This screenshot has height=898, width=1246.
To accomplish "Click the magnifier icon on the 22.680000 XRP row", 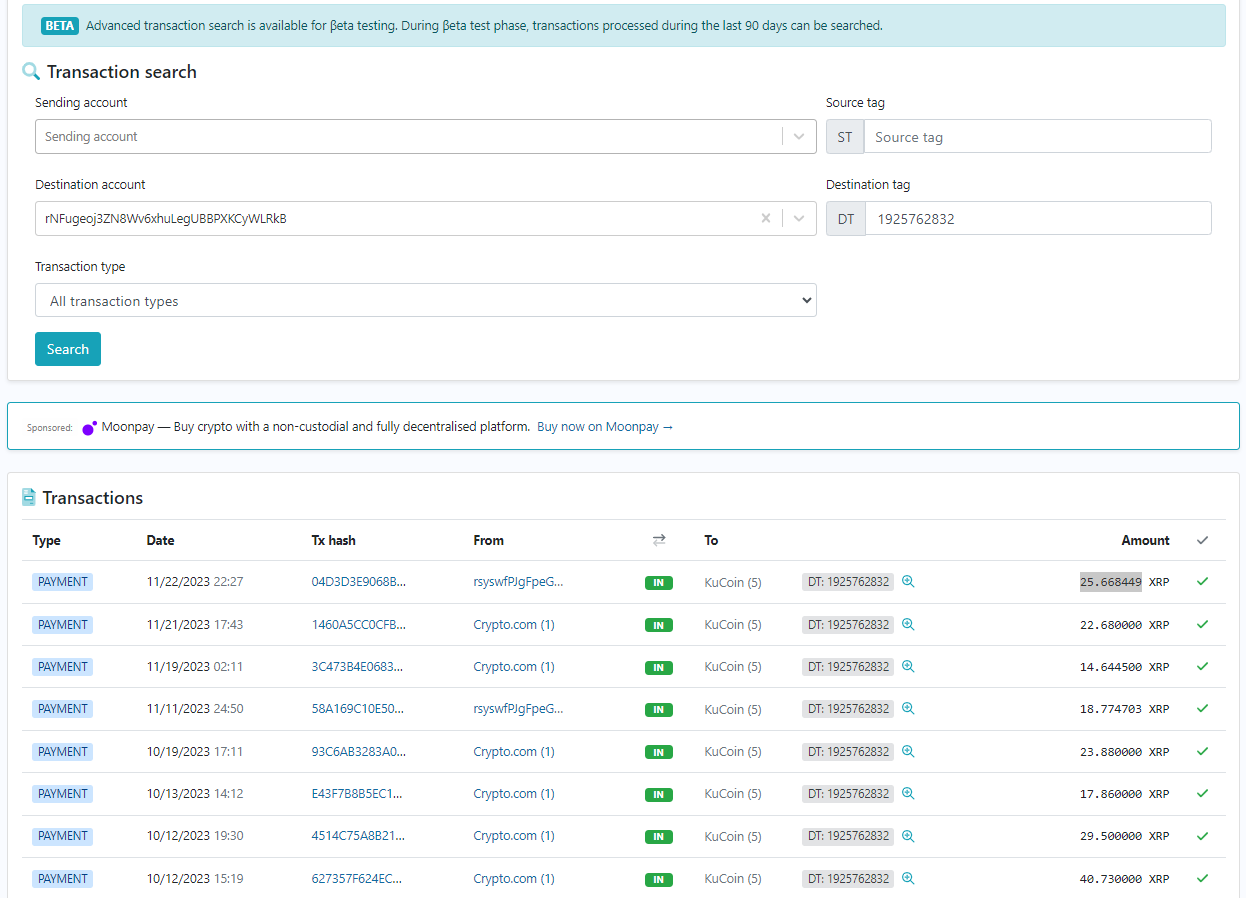I will [x=908, y=624].
